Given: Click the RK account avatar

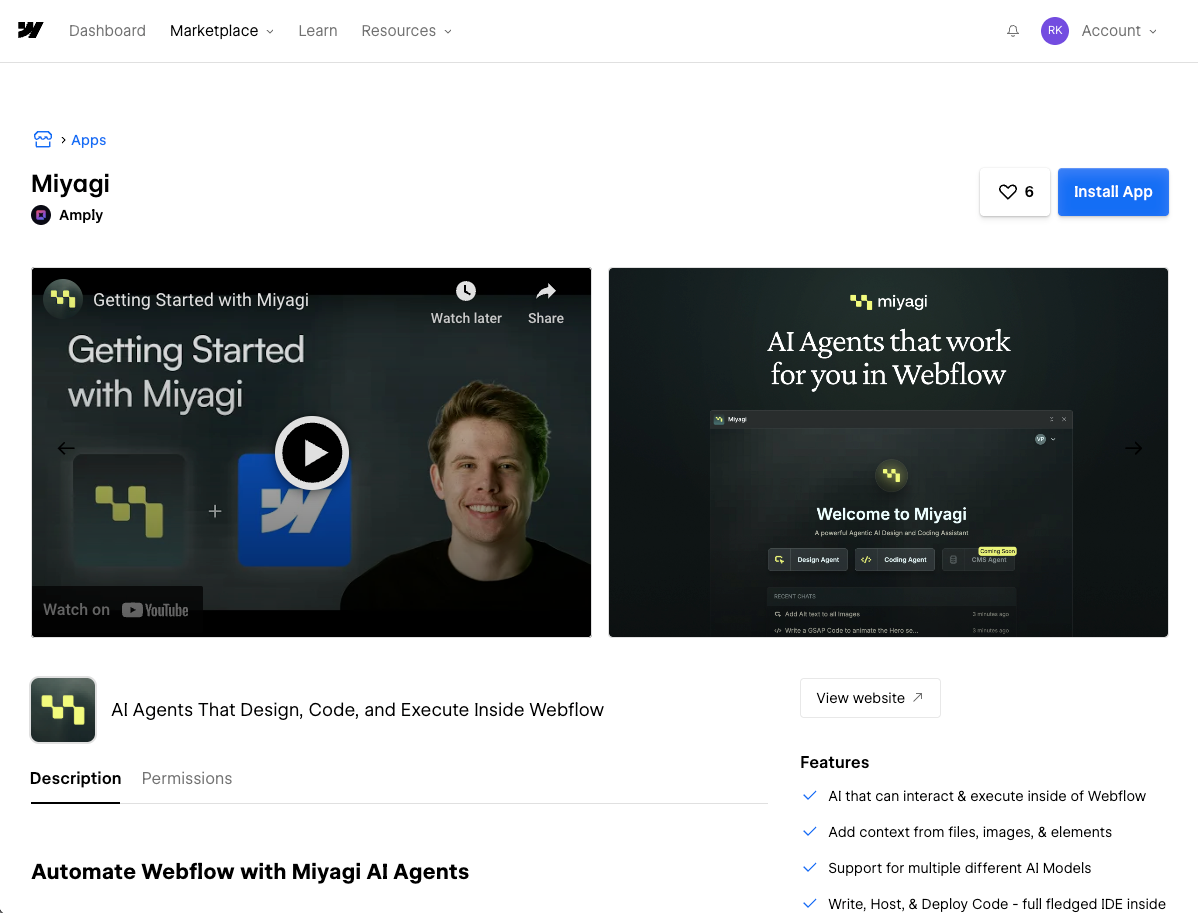Looking at the screenshot, I should pos(1054,31).
